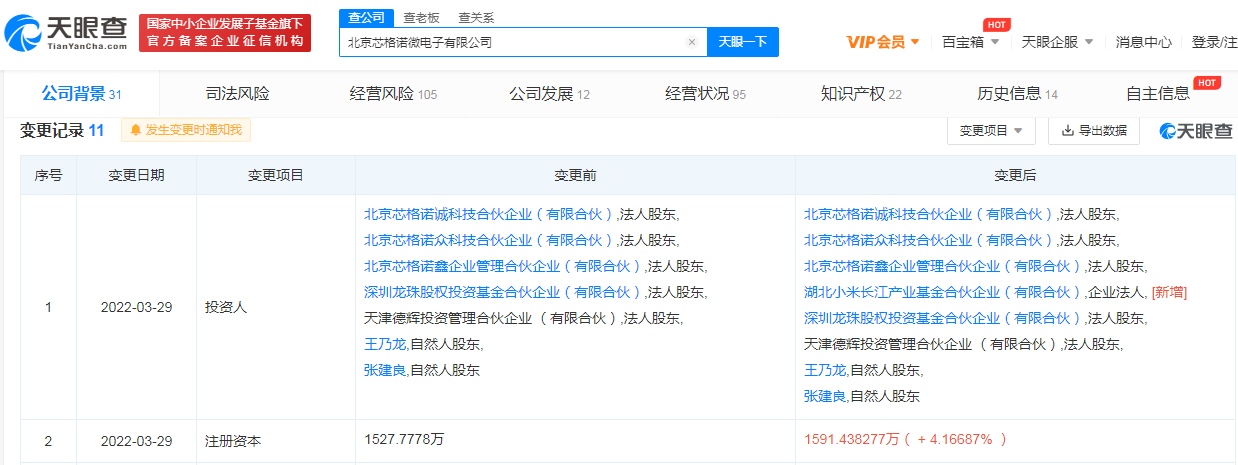This screenshot has width=1238, height=465.
Task: Click the Tianyancha watermark logo at right
Action: click(1195, 131)
